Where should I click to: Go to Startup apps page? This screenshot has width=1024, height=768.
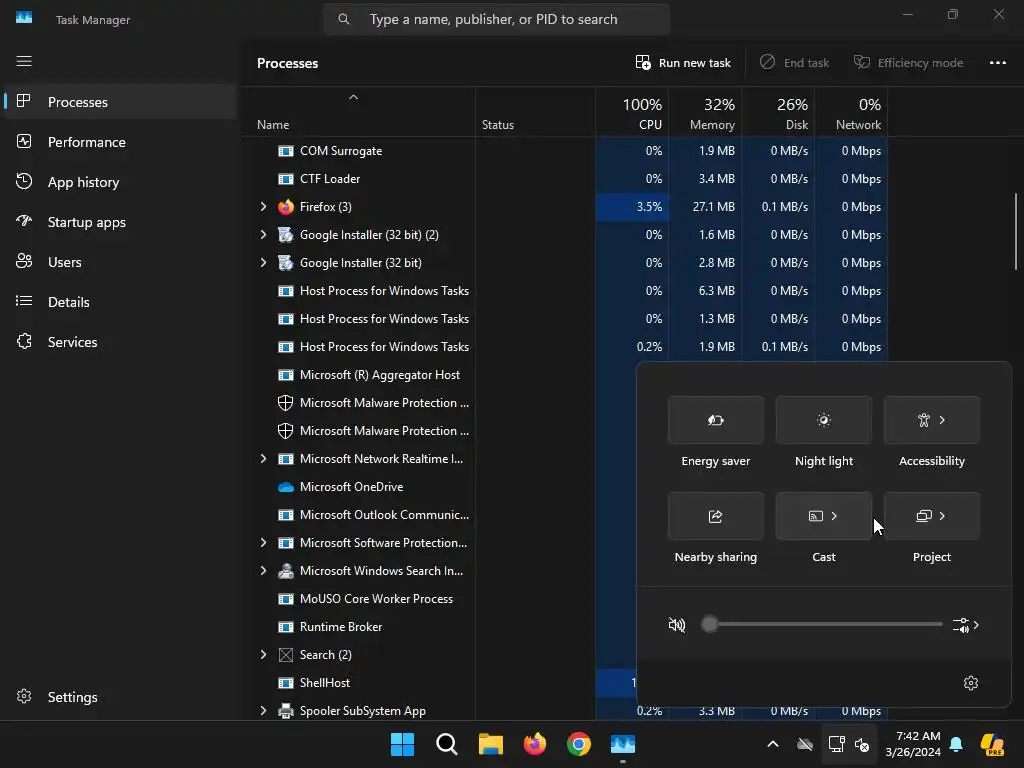coord(120,222)
